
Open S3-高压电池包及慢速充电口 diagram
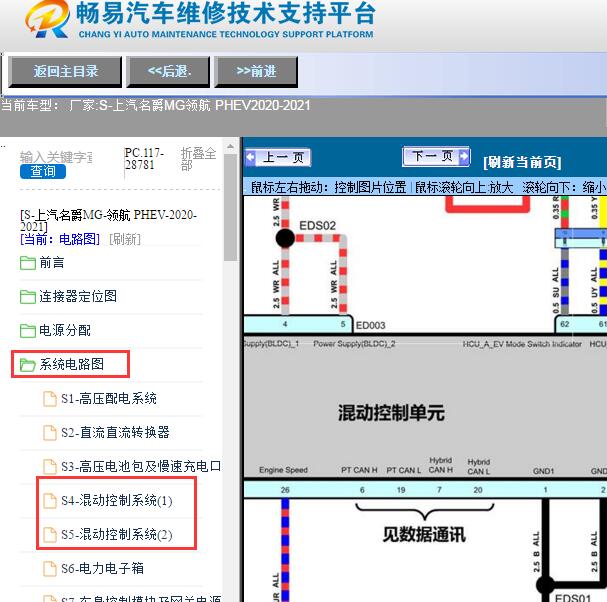[x=141, y=467]
